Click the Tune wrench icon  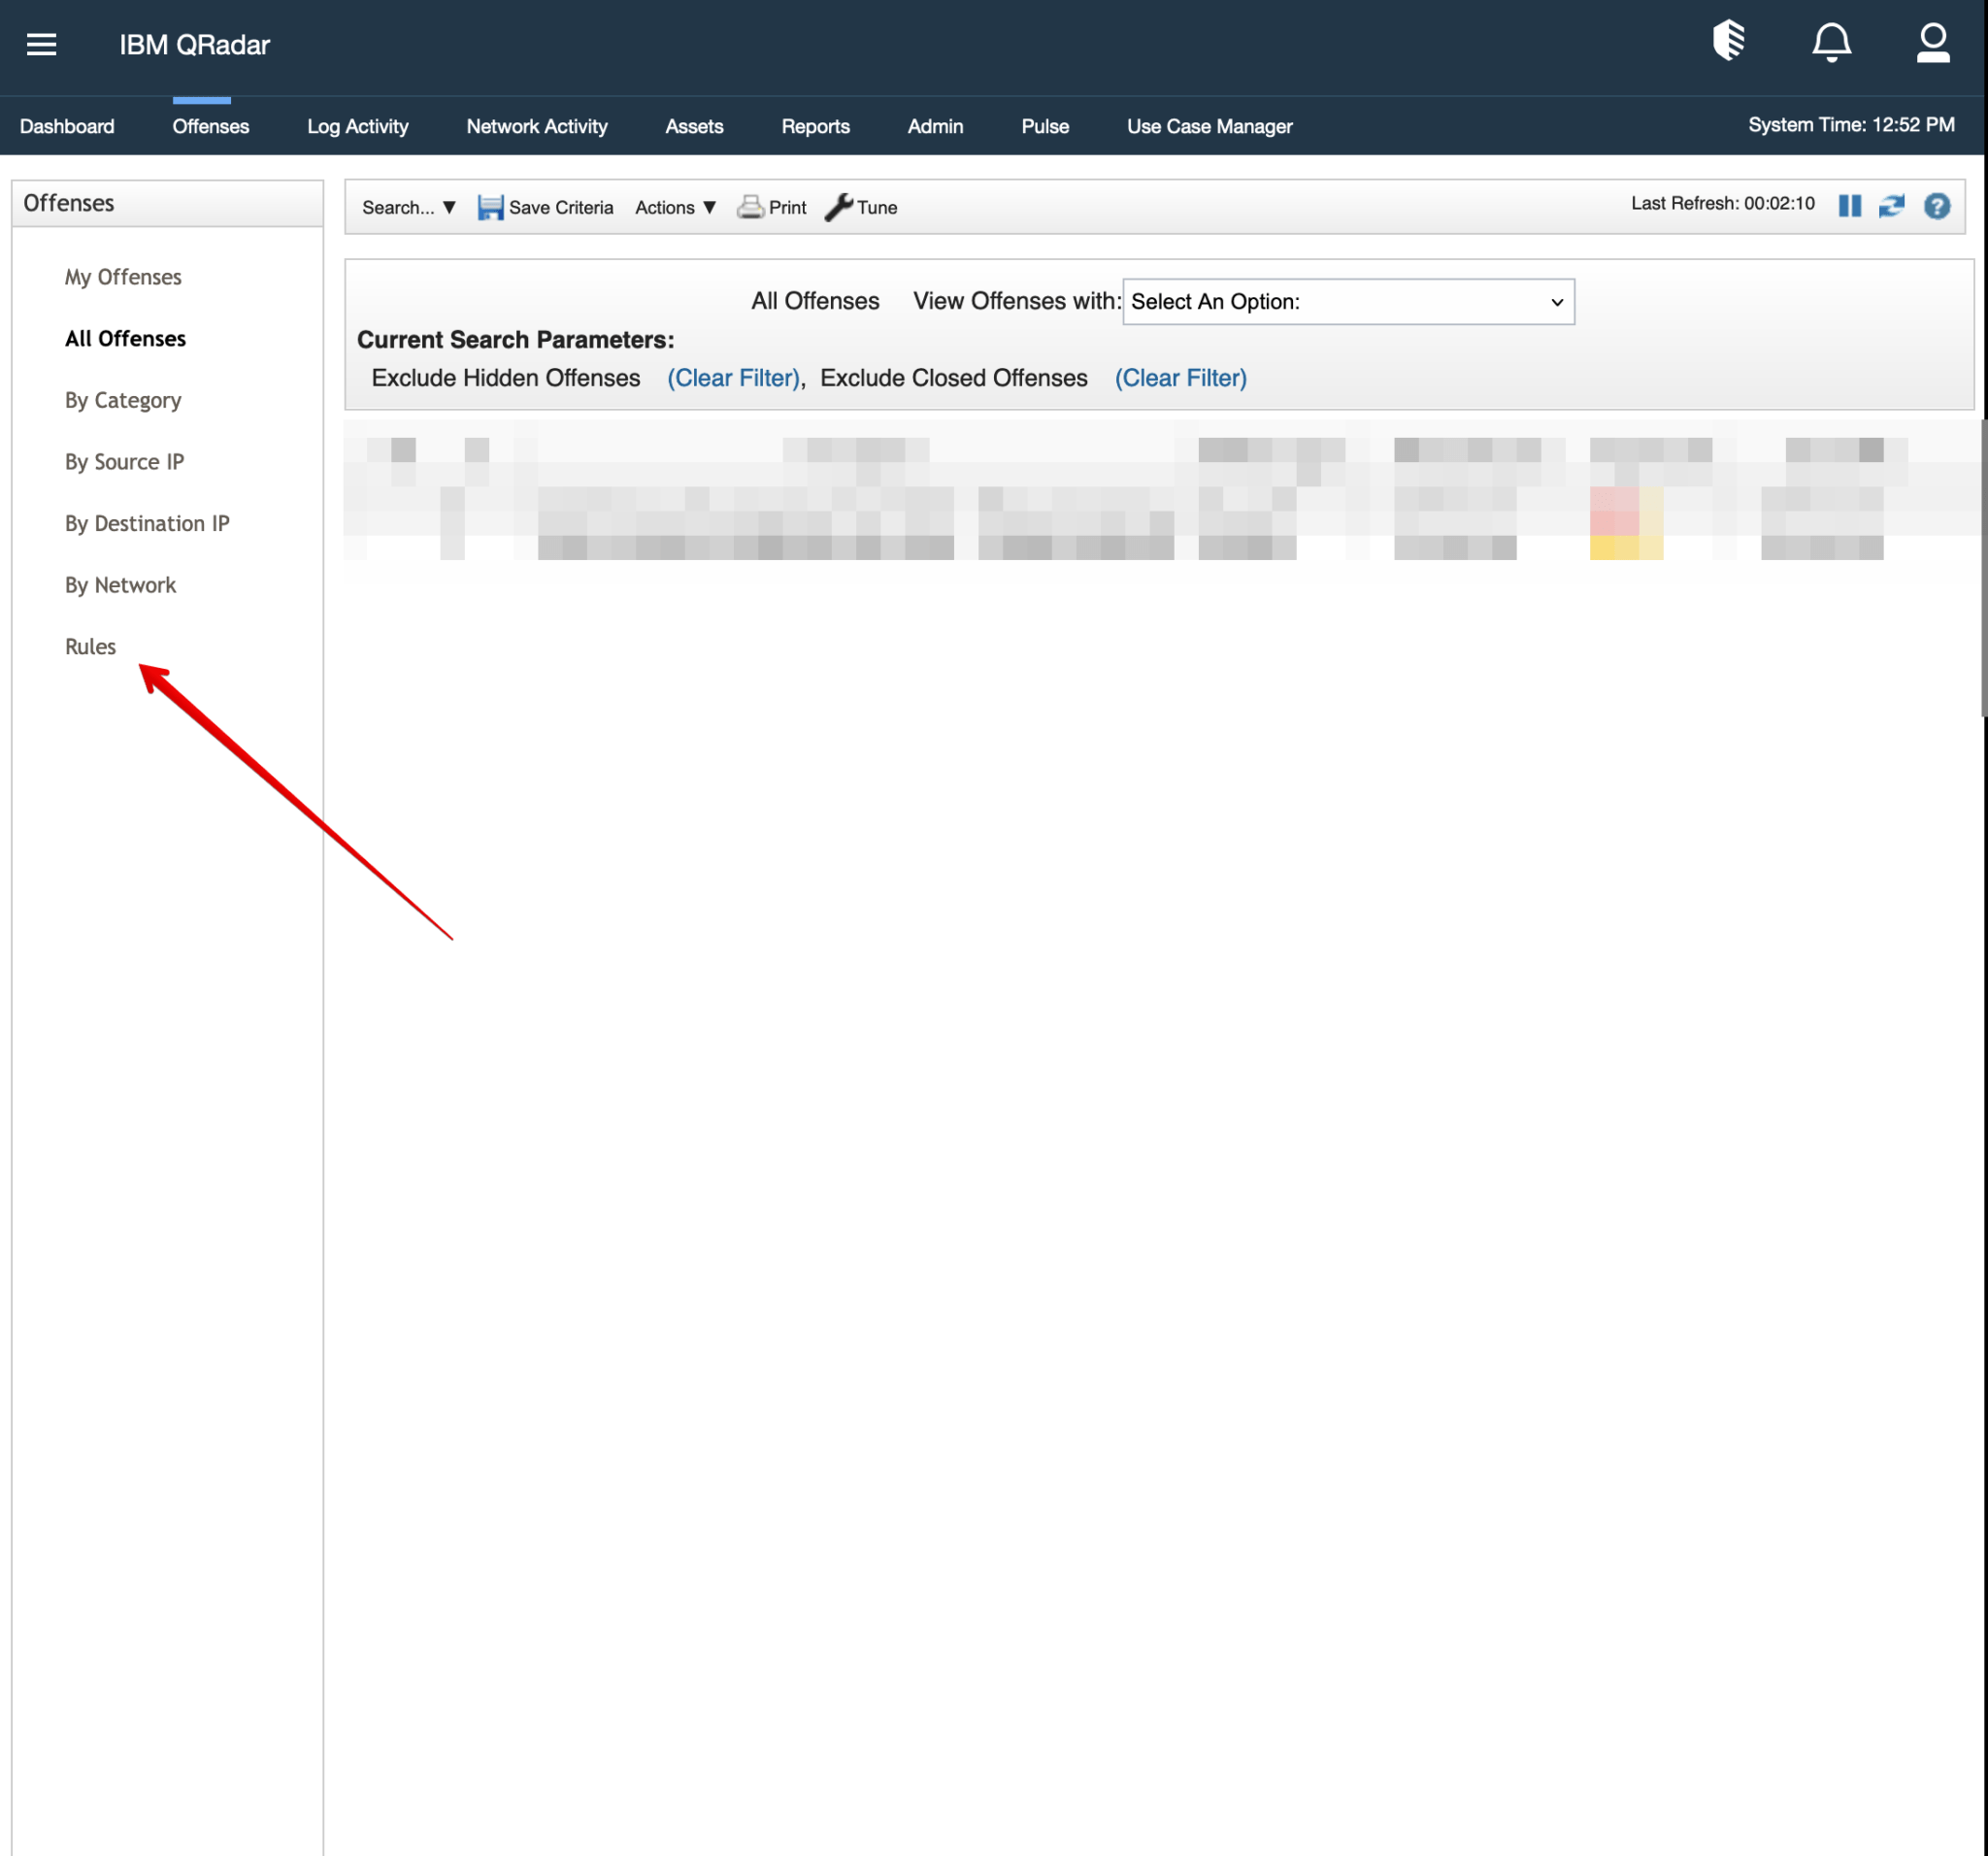pos(838,207)
